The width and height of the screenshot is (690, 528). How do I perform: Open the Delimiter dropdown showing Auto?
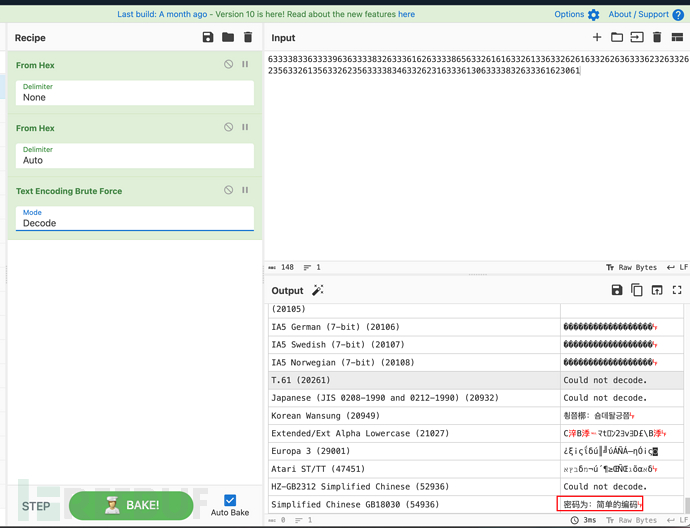click(134, 156)
